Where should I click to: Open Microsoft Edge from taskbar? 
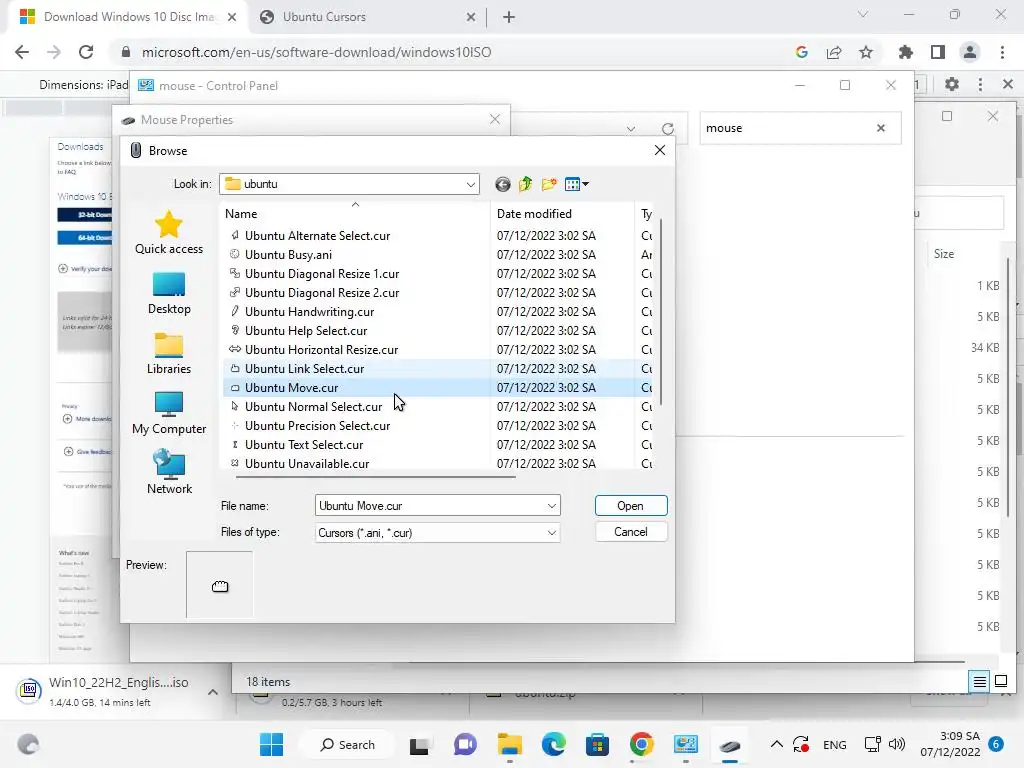tap(553, 744)
